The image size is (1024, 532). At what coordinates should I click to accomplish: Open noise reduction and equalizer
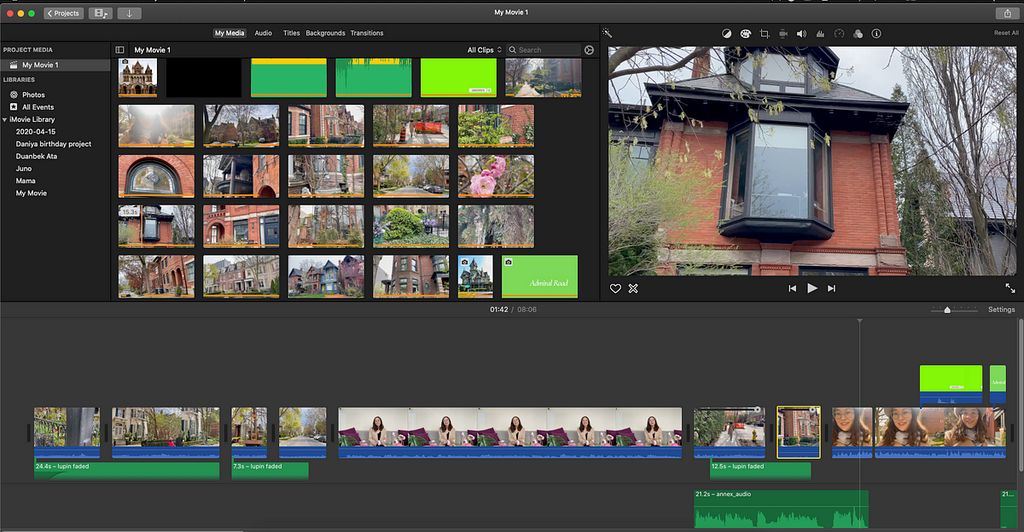coord(820,33)
